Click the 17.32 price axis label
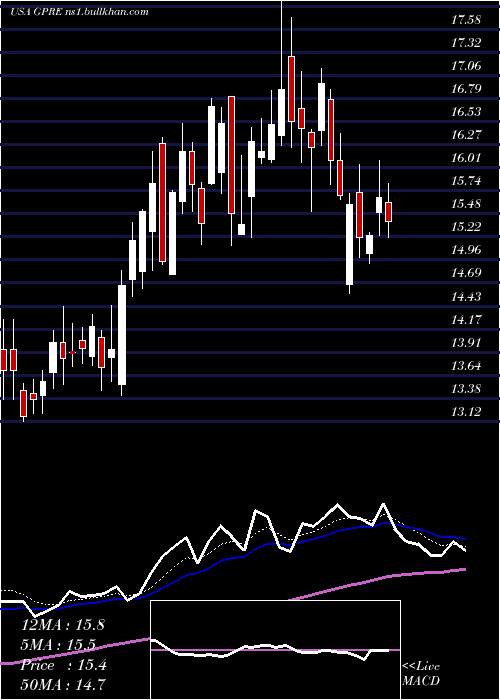The width and height of the screenshot is (500, 700). [x=467, y=43]
